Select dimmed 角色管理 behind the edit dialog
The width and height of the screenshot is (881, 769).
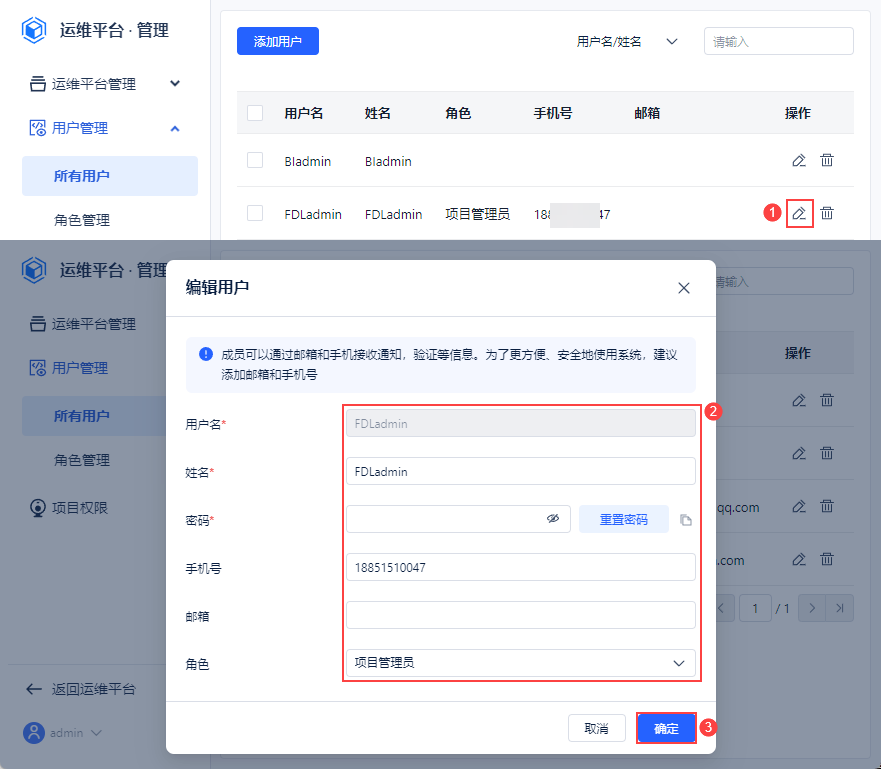82,460
